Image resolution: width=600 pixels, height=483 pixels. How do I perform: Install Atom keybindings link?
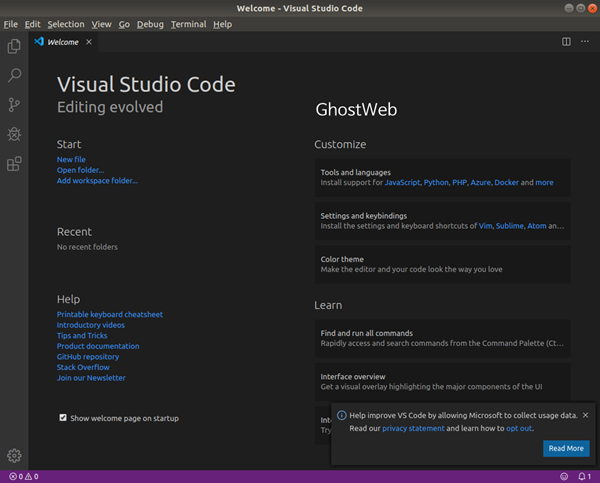pos(536,226)
